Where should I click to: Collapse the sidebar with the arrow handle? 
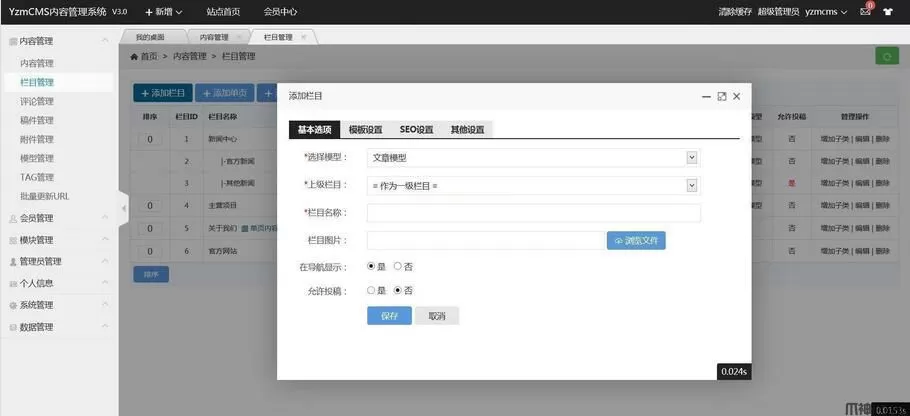point(124,208)
